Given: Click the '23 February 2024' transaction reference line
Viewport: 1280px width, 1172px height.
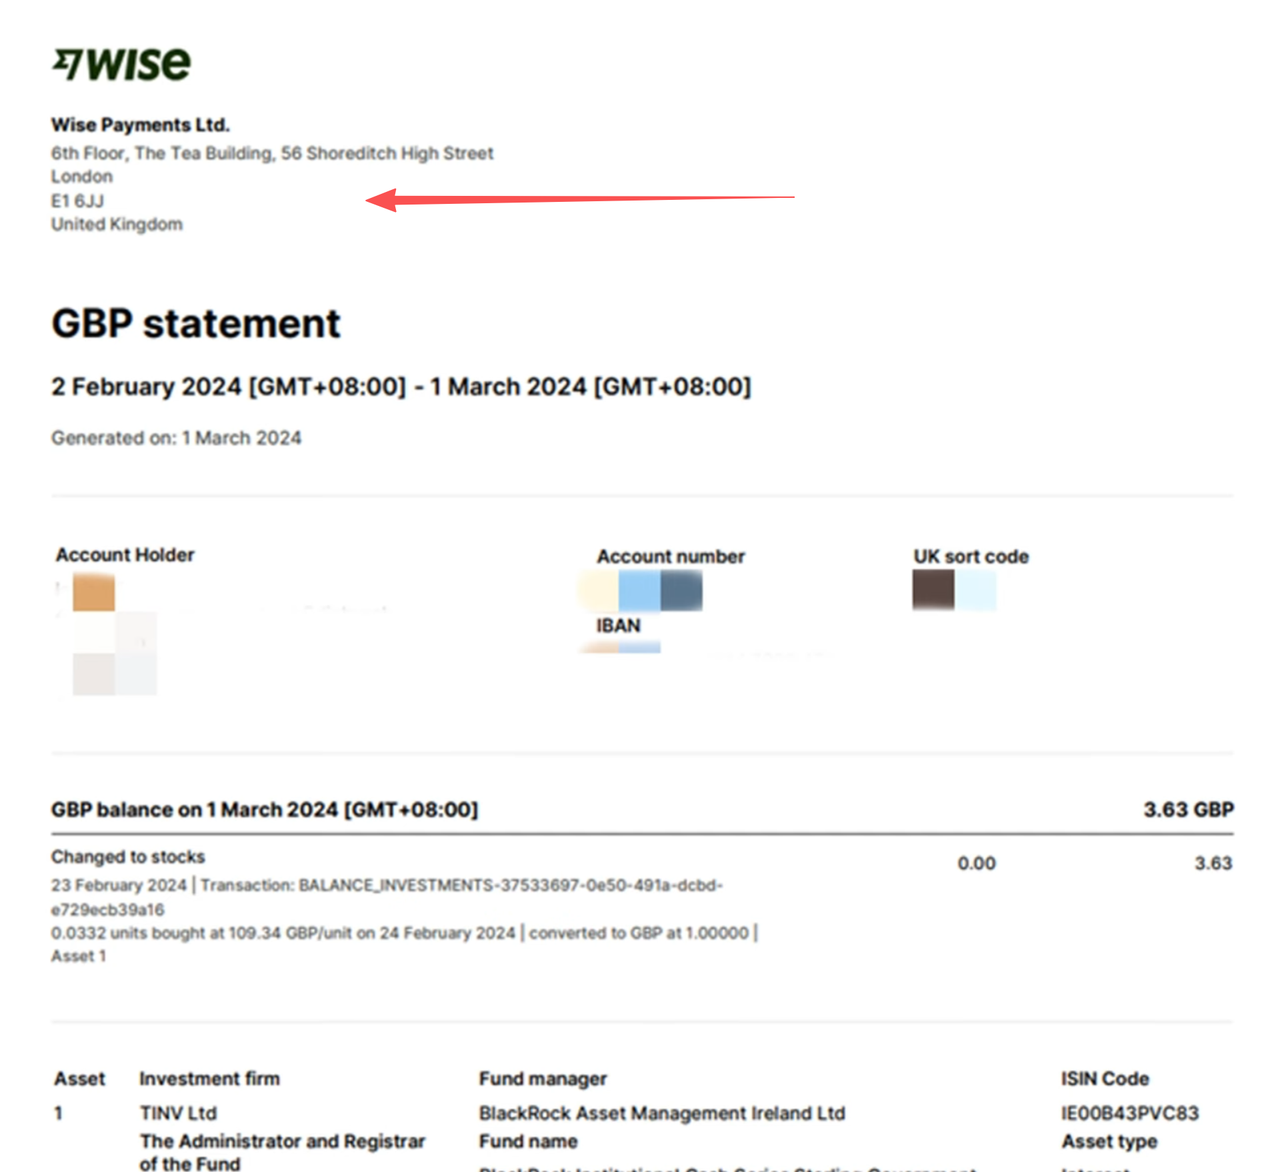Looking at the screenshot, I should pyautogui.click(x=387, y=886).
